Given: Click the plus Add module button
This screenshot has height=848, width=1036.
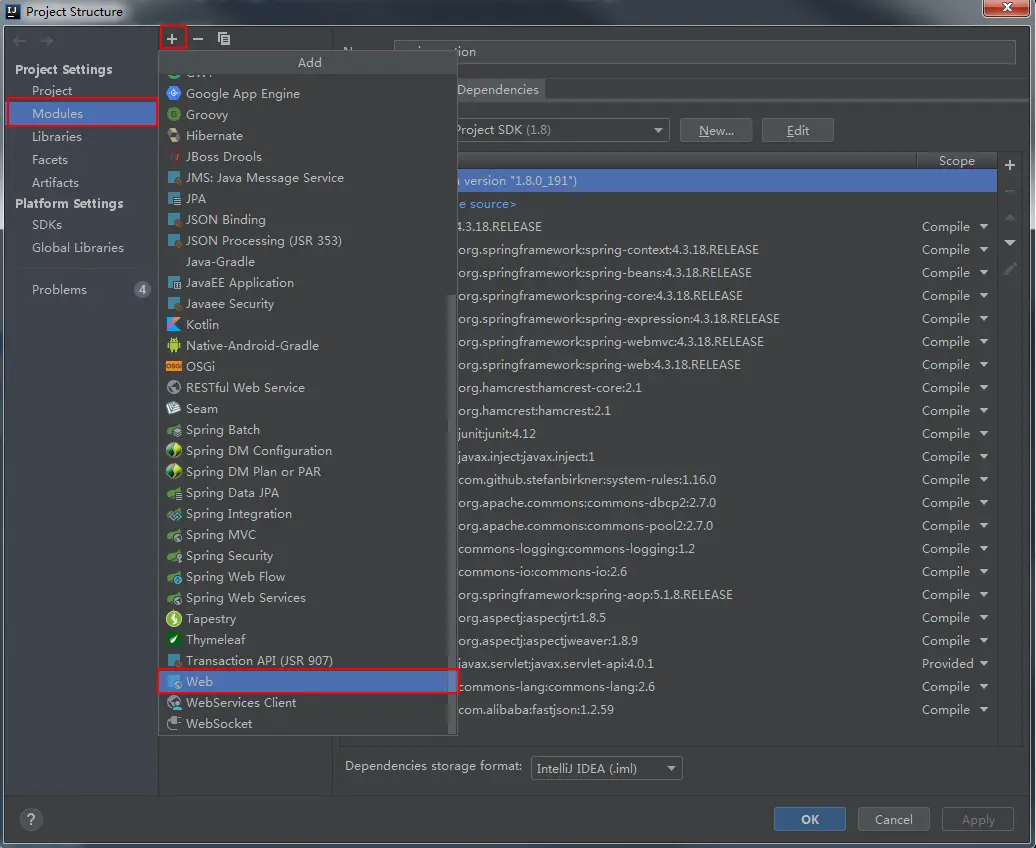Looking at the screenshot, I should (172, 39).
